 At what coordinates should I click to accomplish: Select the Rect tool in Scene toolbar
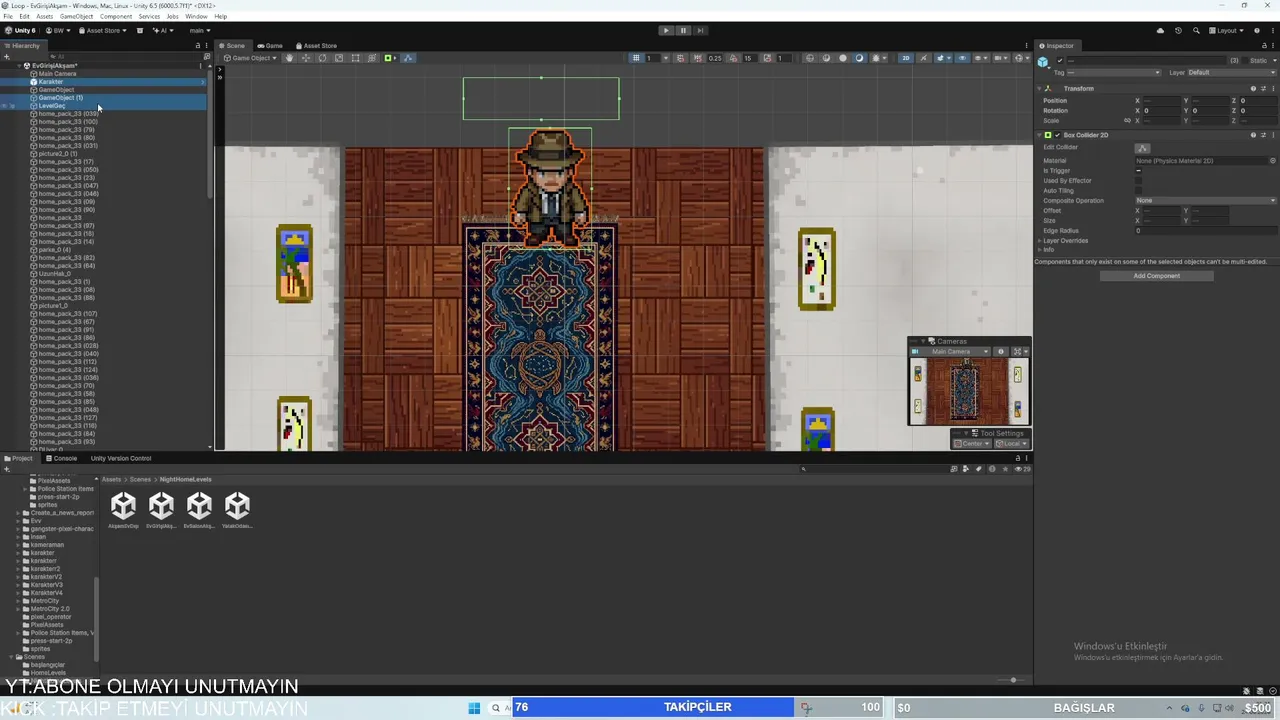pos(355,58)
